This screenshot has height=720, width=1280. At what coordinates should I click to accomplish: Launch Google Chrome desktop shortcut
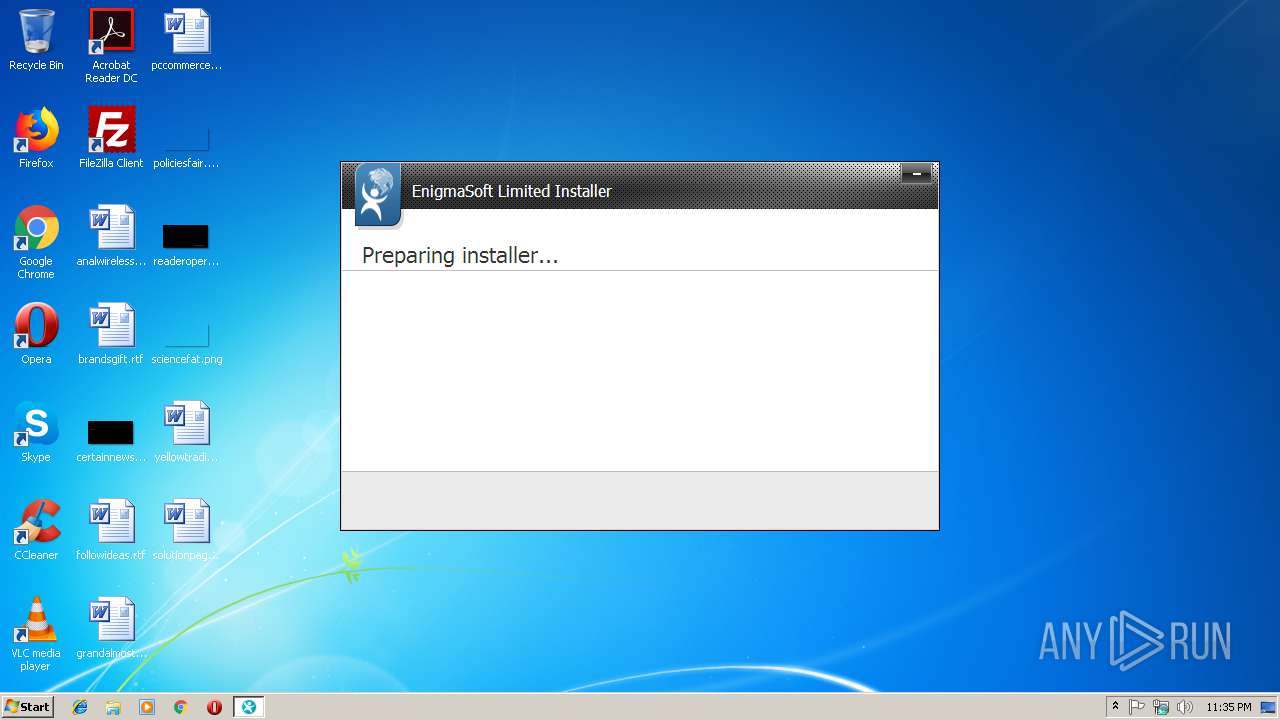(x=36, y=242)
